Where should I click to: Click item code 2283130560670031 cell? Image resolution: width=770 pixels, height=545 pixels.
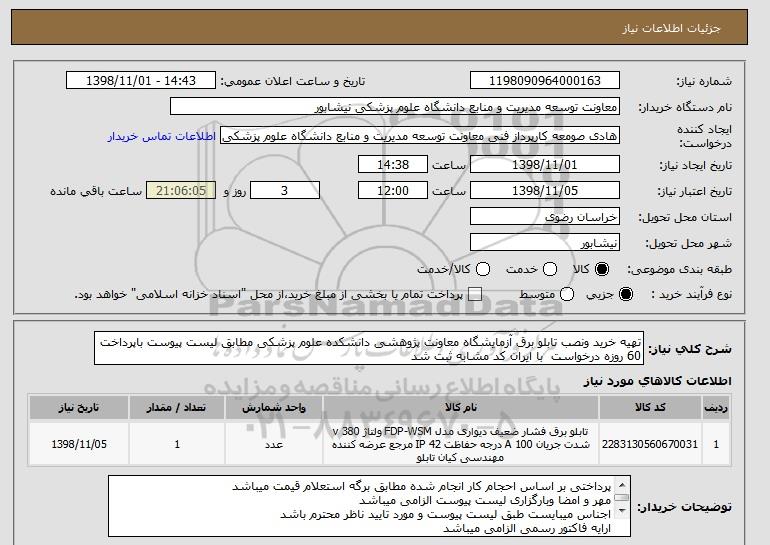tap(650, 444)
